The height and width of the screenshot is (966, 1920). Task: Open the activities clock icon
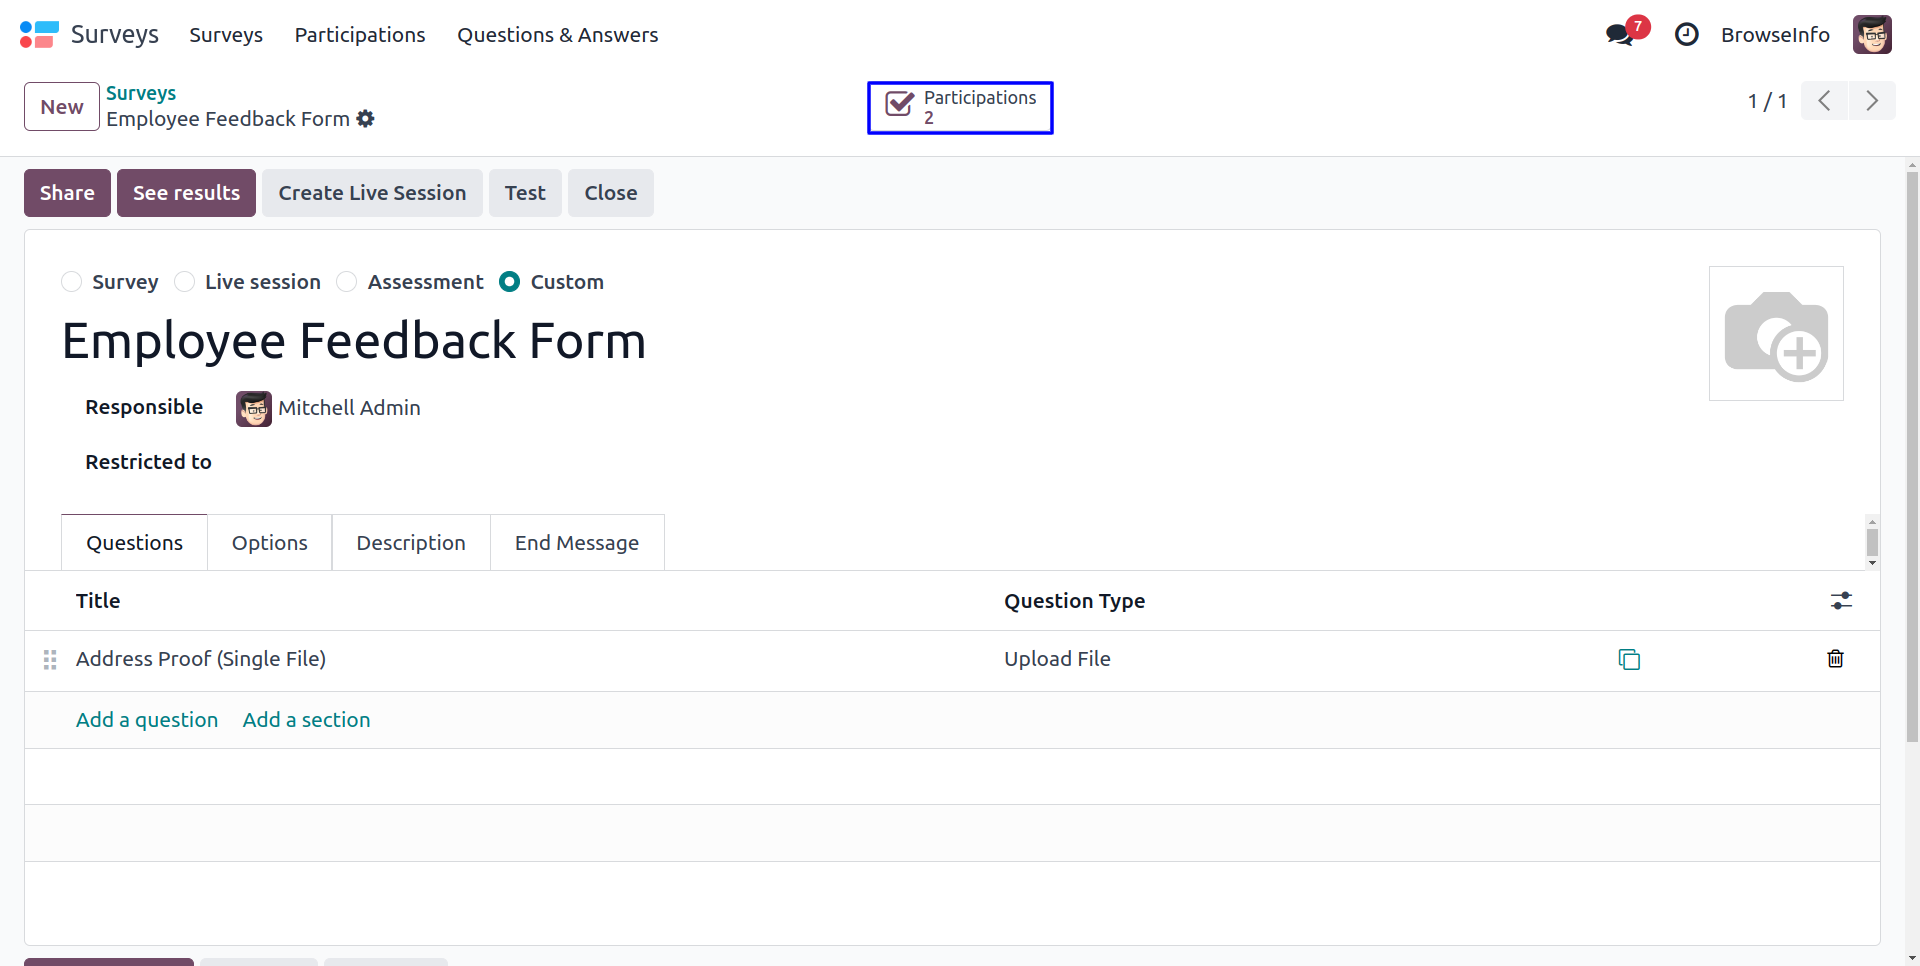point(1687,35)
